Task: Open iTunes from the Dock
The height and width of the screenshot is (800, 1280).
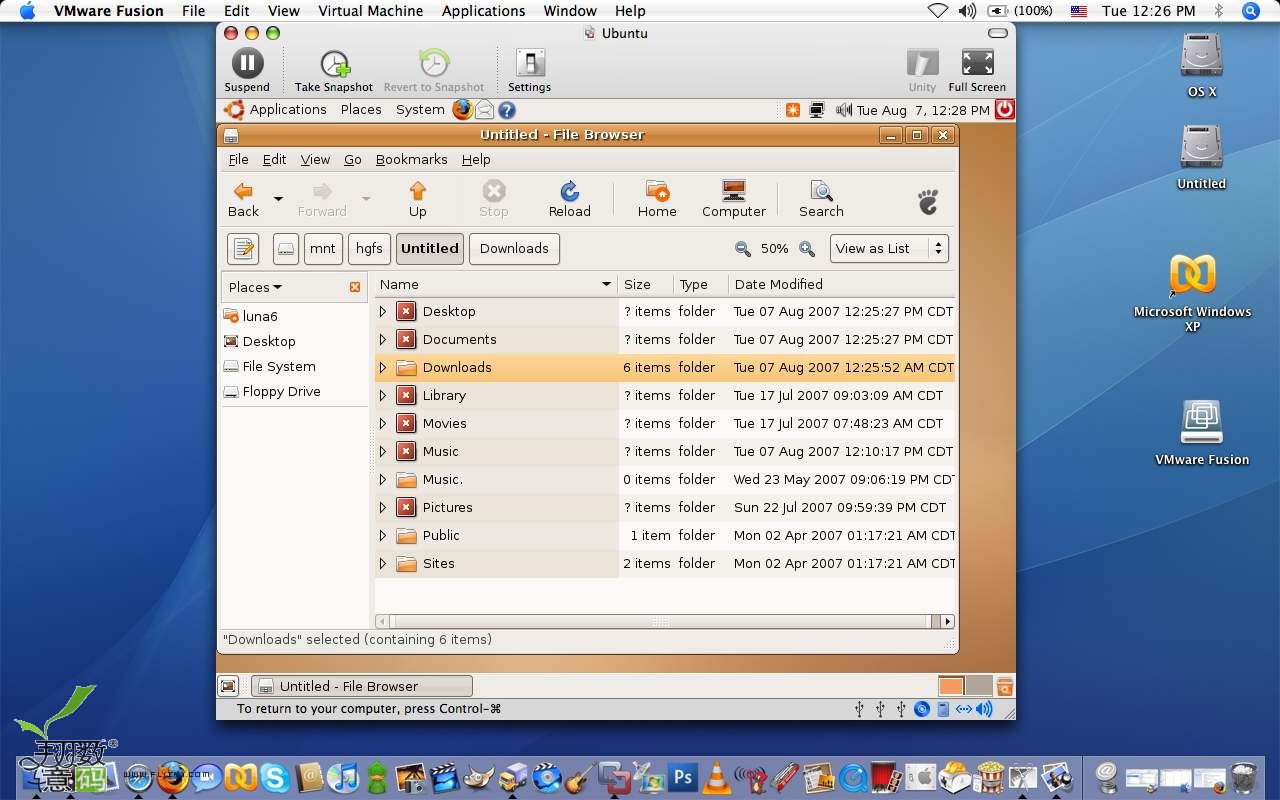Action: pos(342,777)
